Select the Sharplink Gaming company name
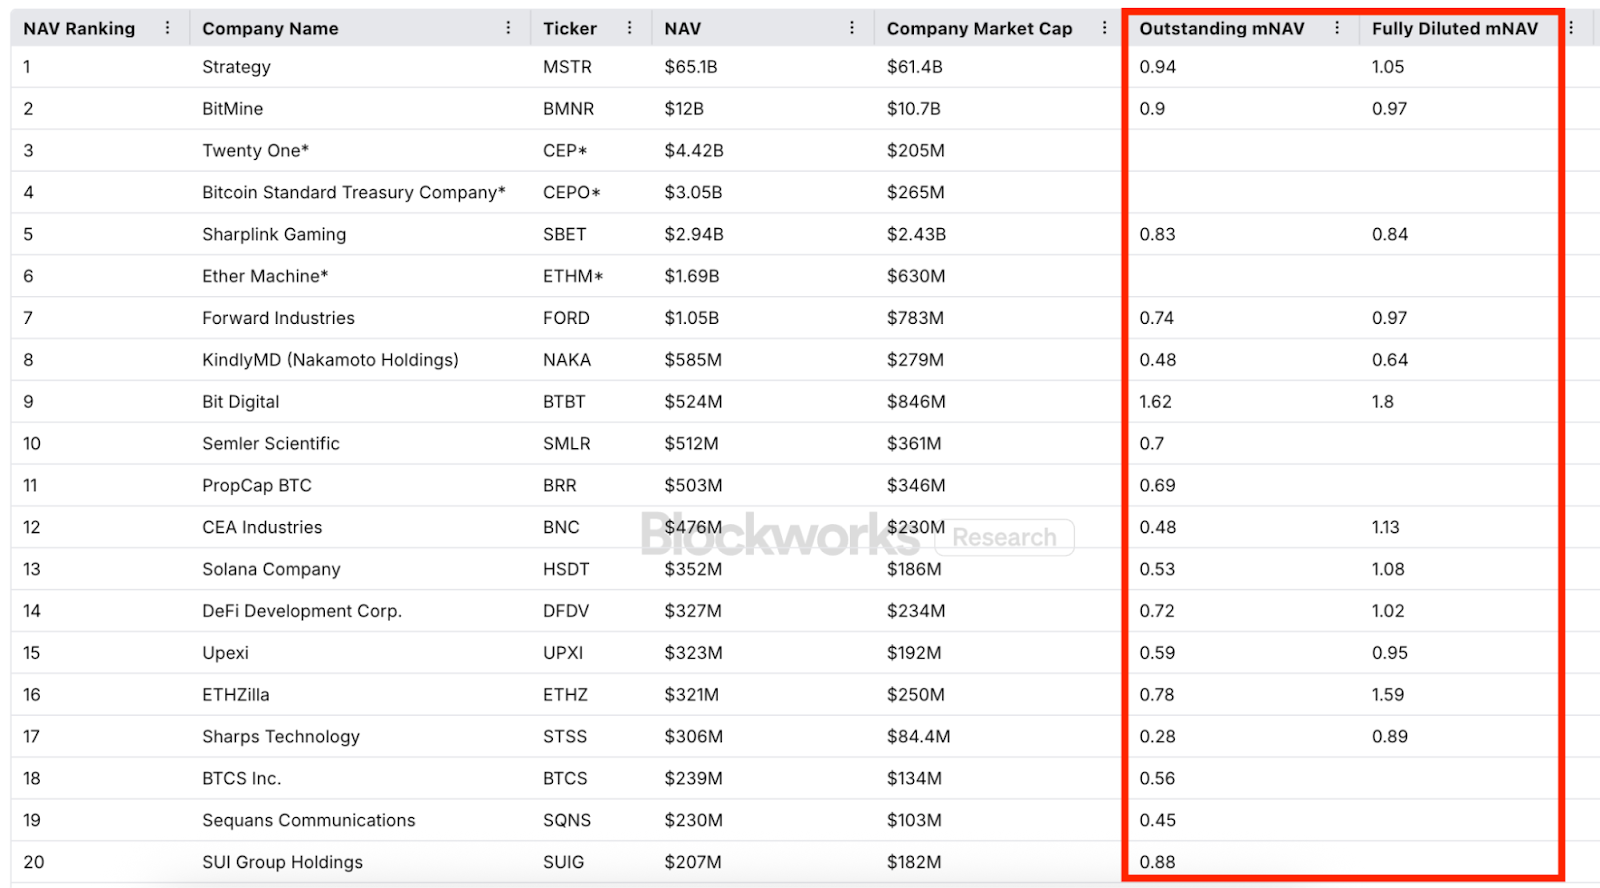 pyautogui.click(x=274, y=235)
